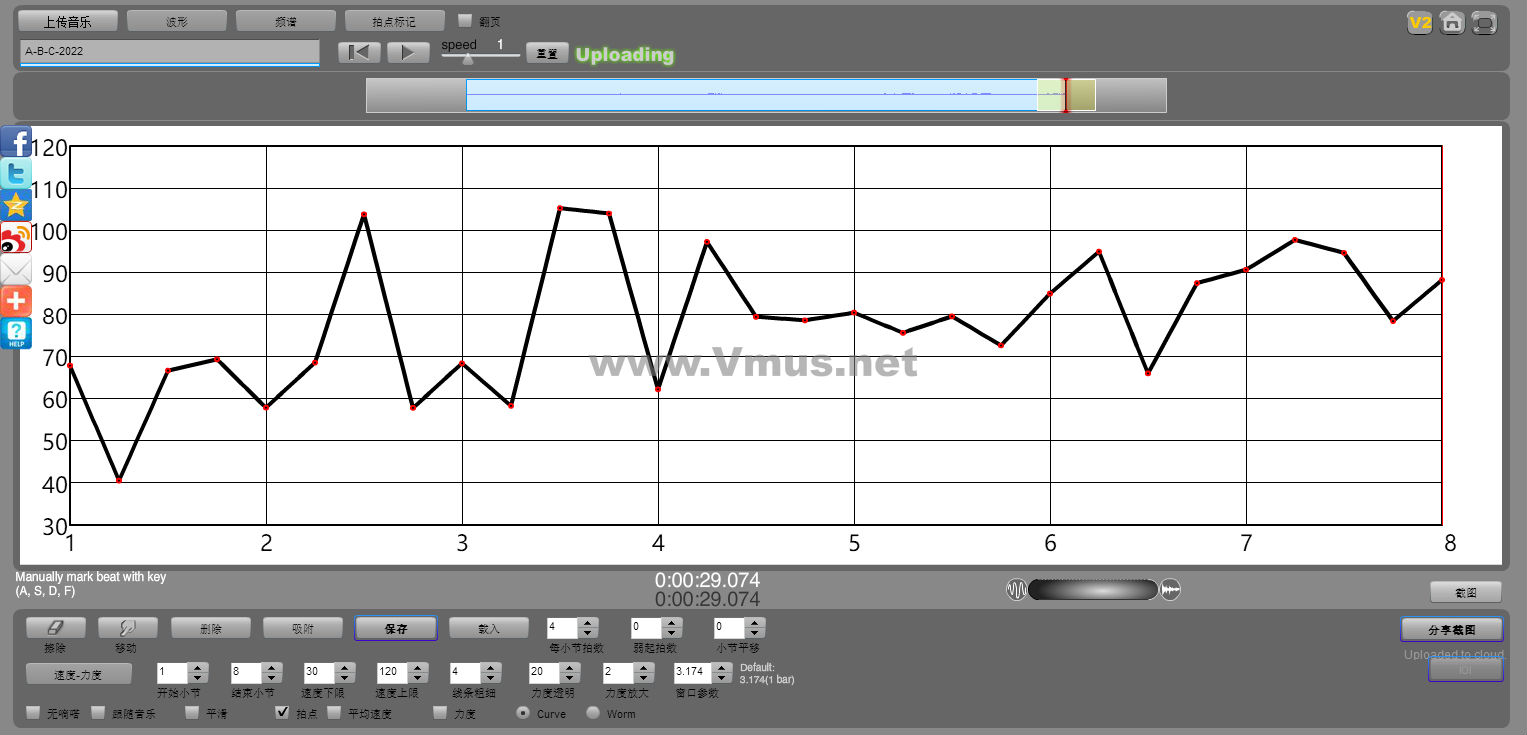Increase the 结束小节 end bar value
This screenshot has height=735, width=1527.
(271, 667)
